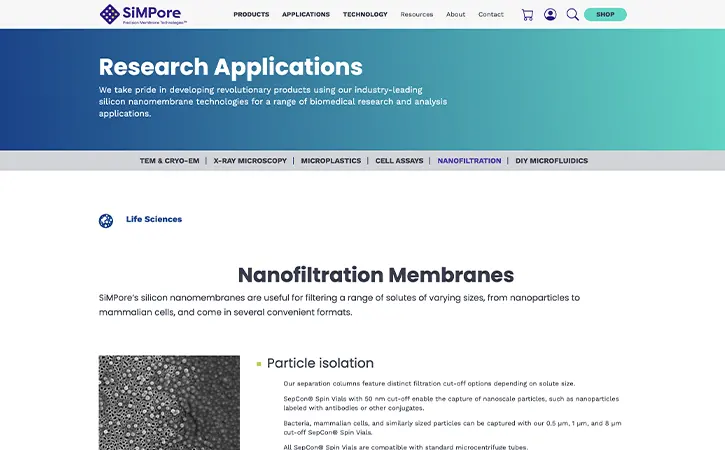725x450 pixels.
Task: Switch to X-RAY MICROSCOPY tab
Action: click(x=250, y=160)
